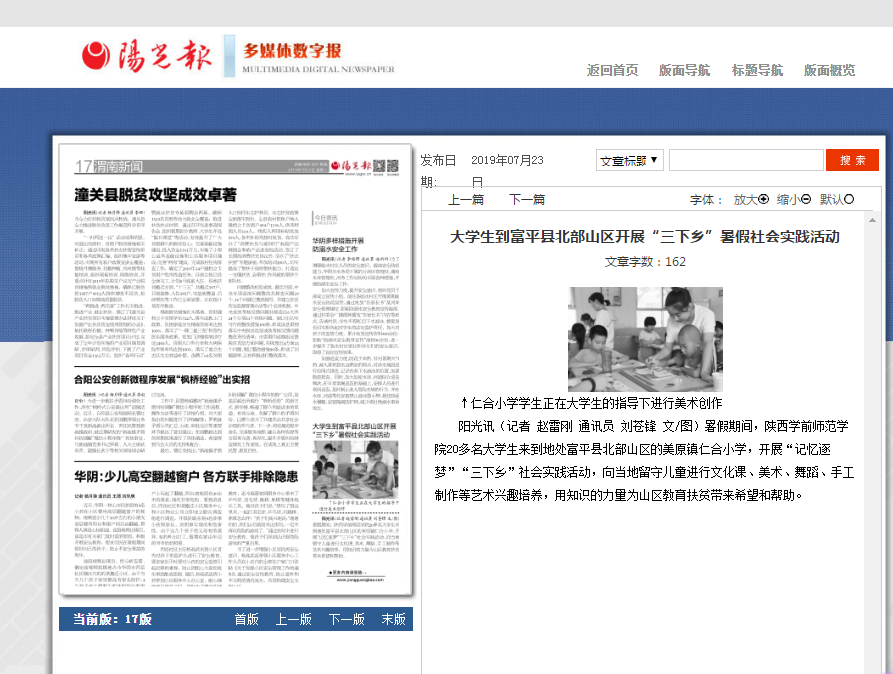
Task: Open 标题导航 in top navigation
Action: click(757, 70)
